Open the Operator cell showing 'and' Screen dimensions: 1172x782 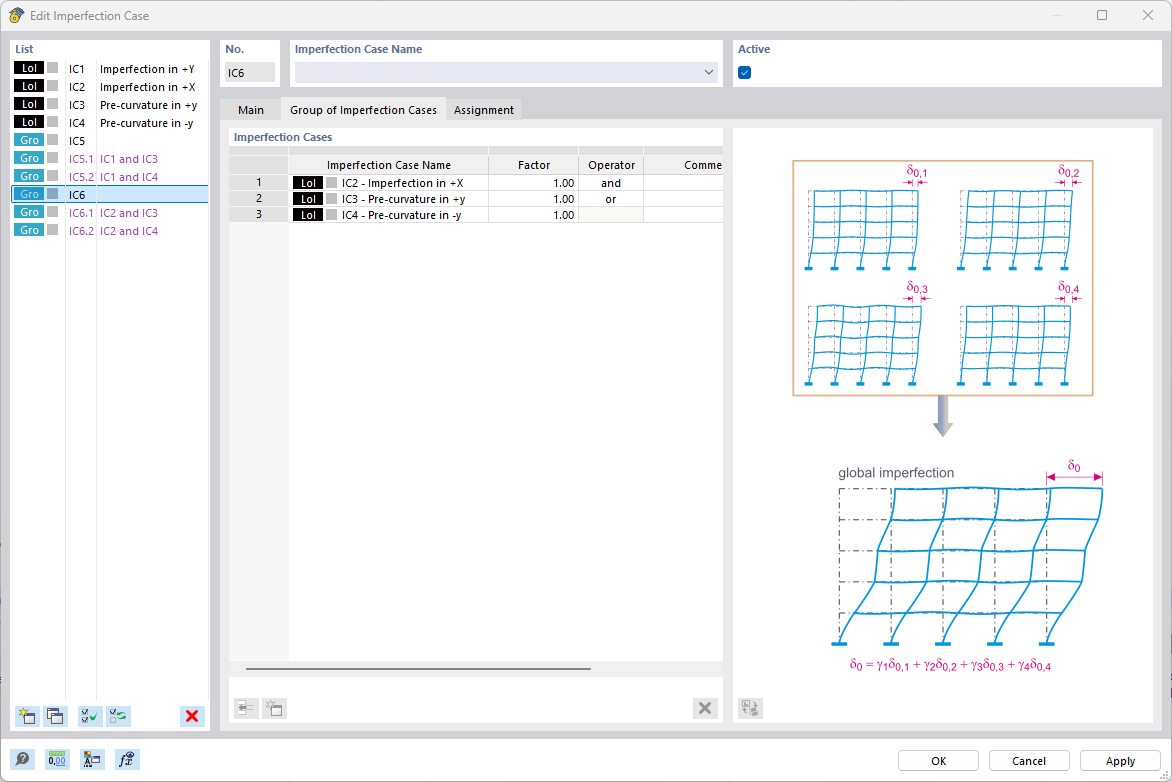coord(611,183)
